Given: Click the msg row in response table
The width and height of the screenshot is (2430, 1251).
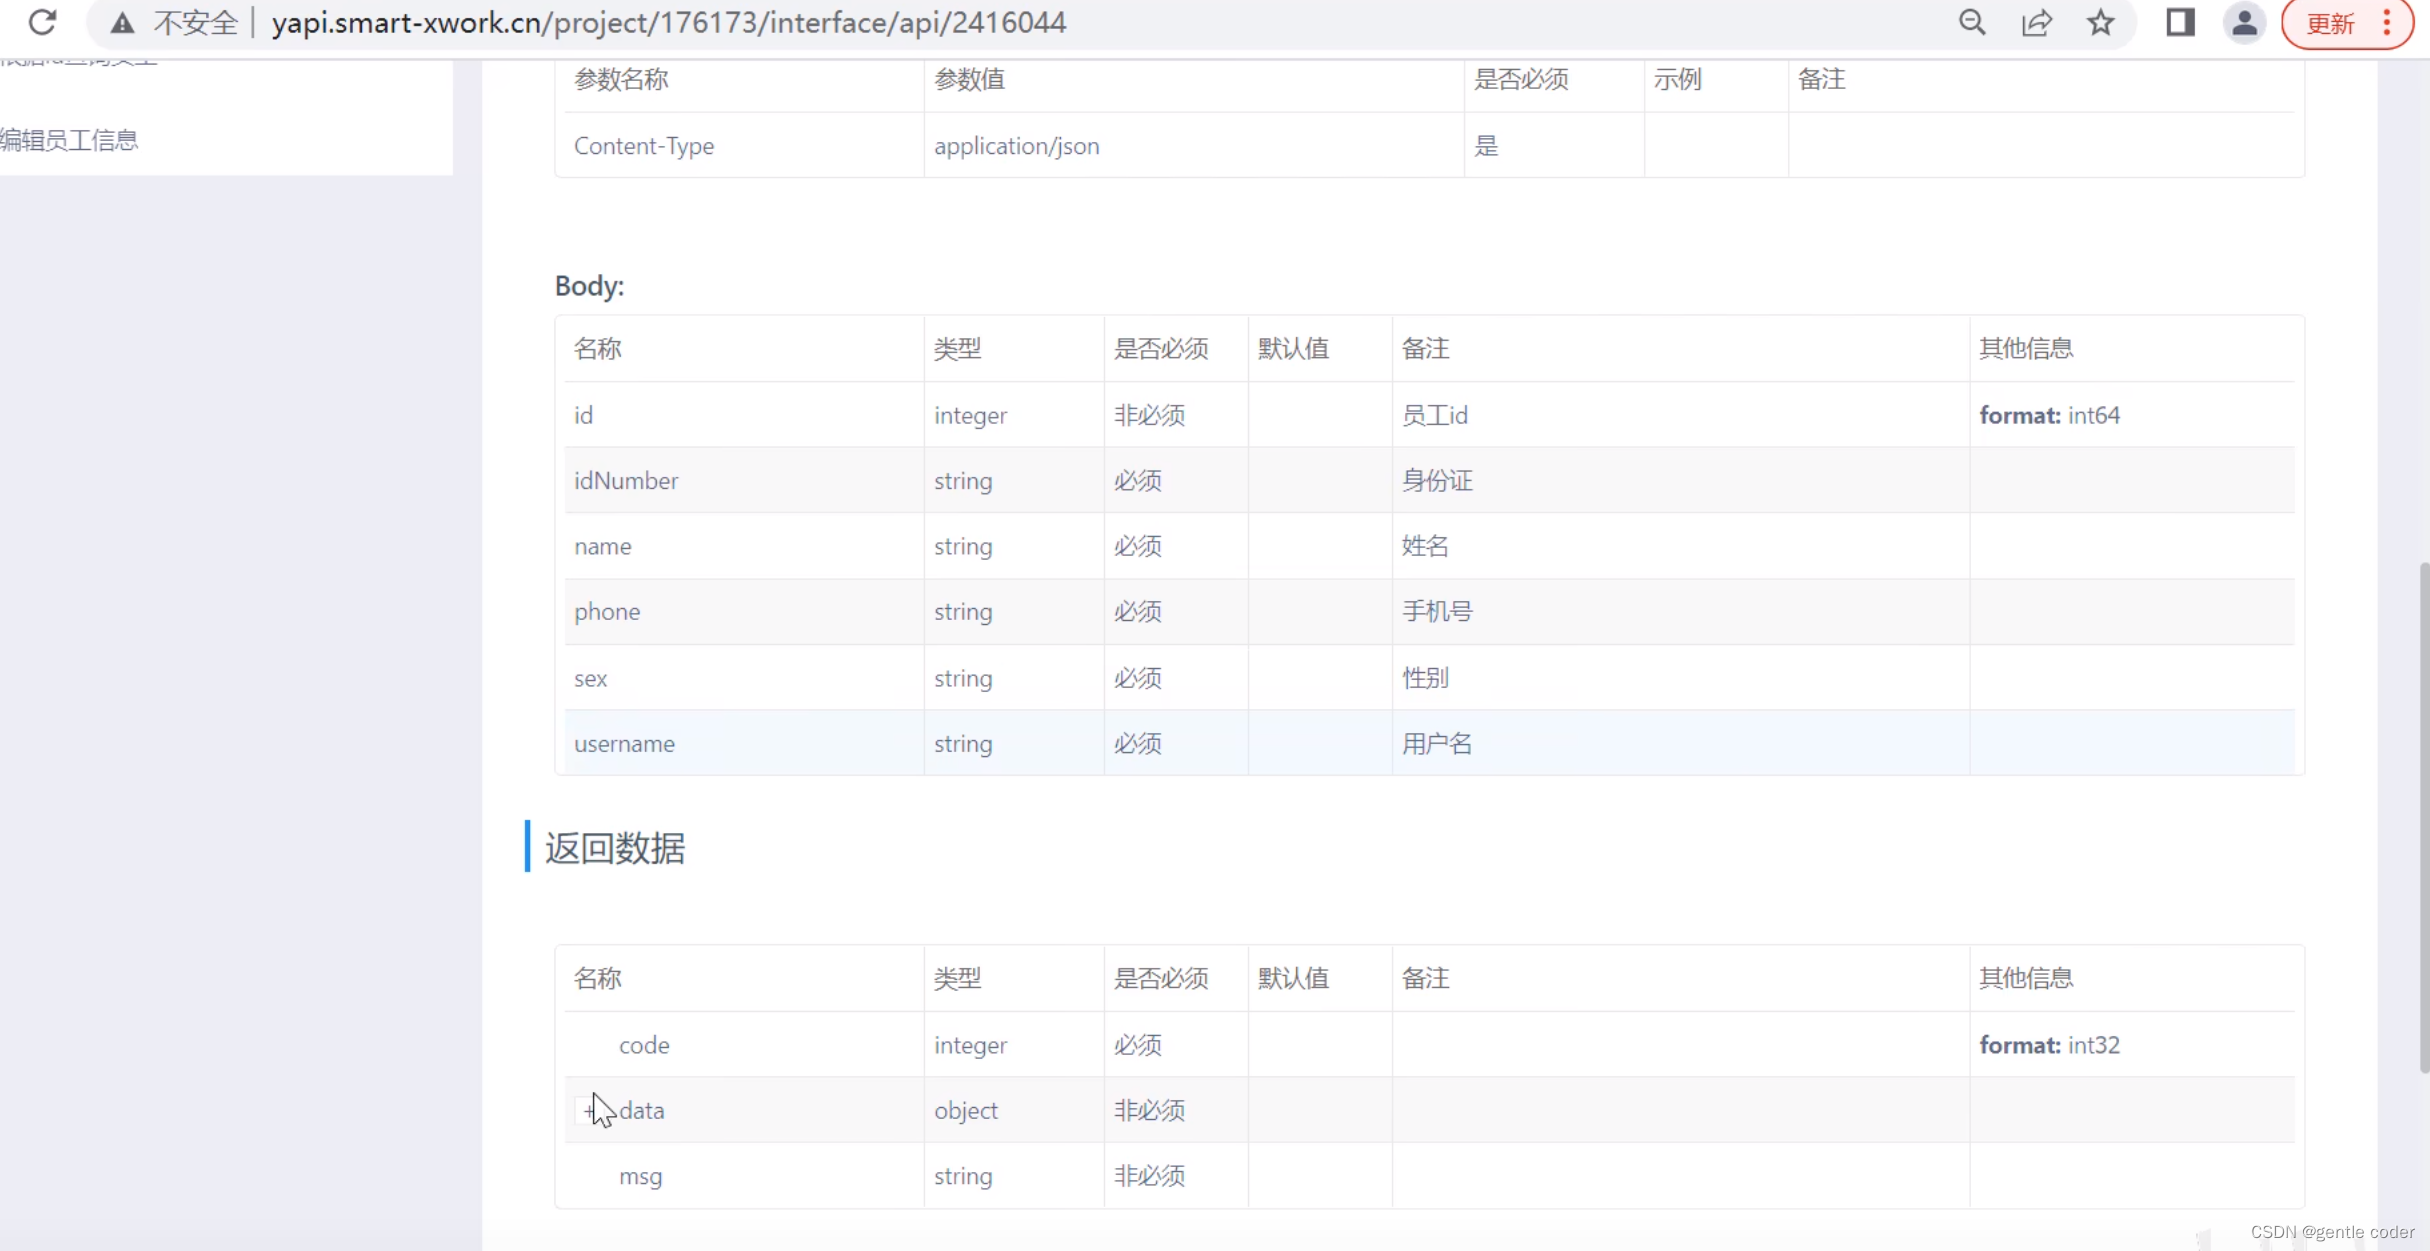Looking at the screenshot, I should pos(640,1176).
